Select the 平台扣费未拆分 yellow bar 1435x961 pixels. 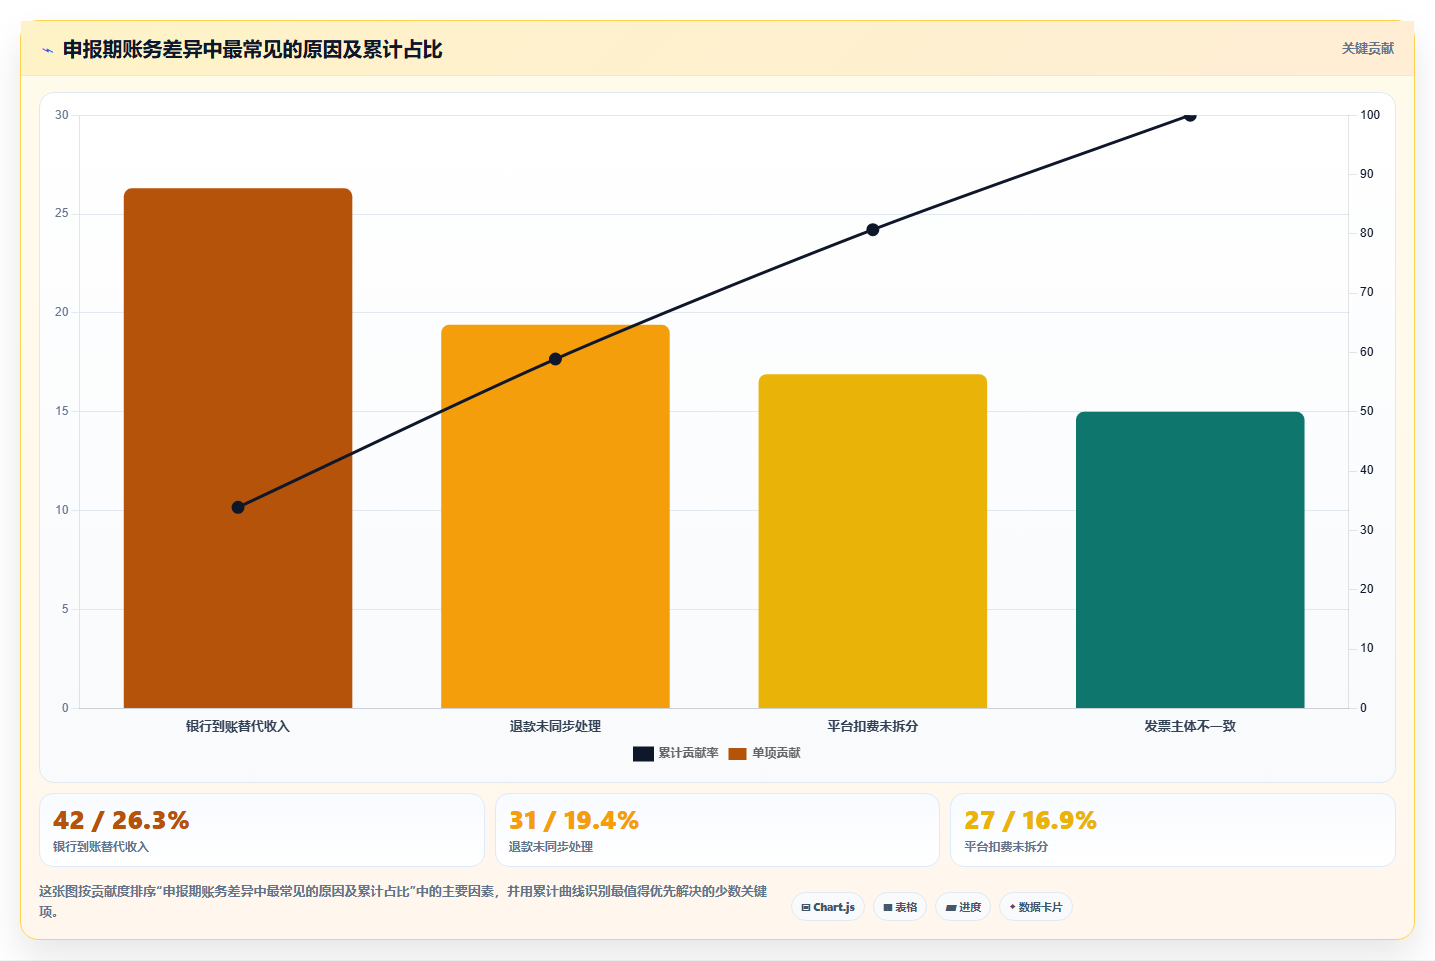pyautogui.click(x=873, y=541)
